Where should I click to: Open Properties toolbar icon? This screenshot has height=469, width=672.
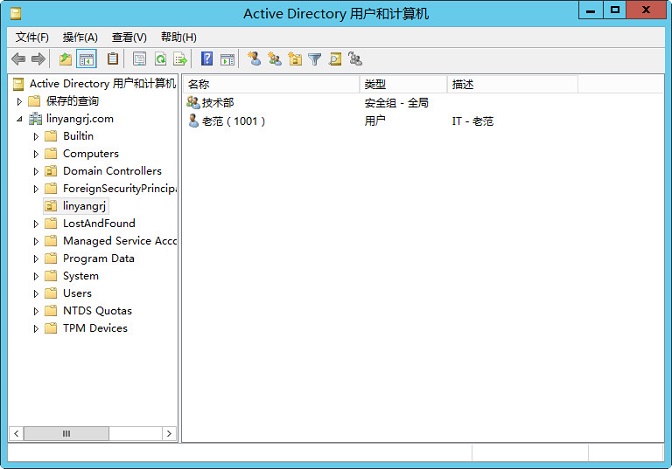(x=139, y=59)
